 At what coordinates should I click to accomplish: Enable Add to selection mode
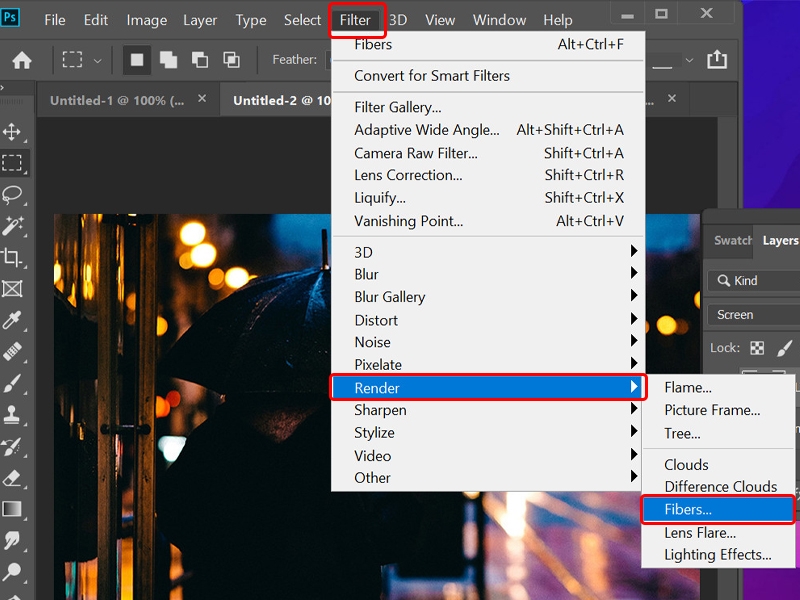click(166, 60)
